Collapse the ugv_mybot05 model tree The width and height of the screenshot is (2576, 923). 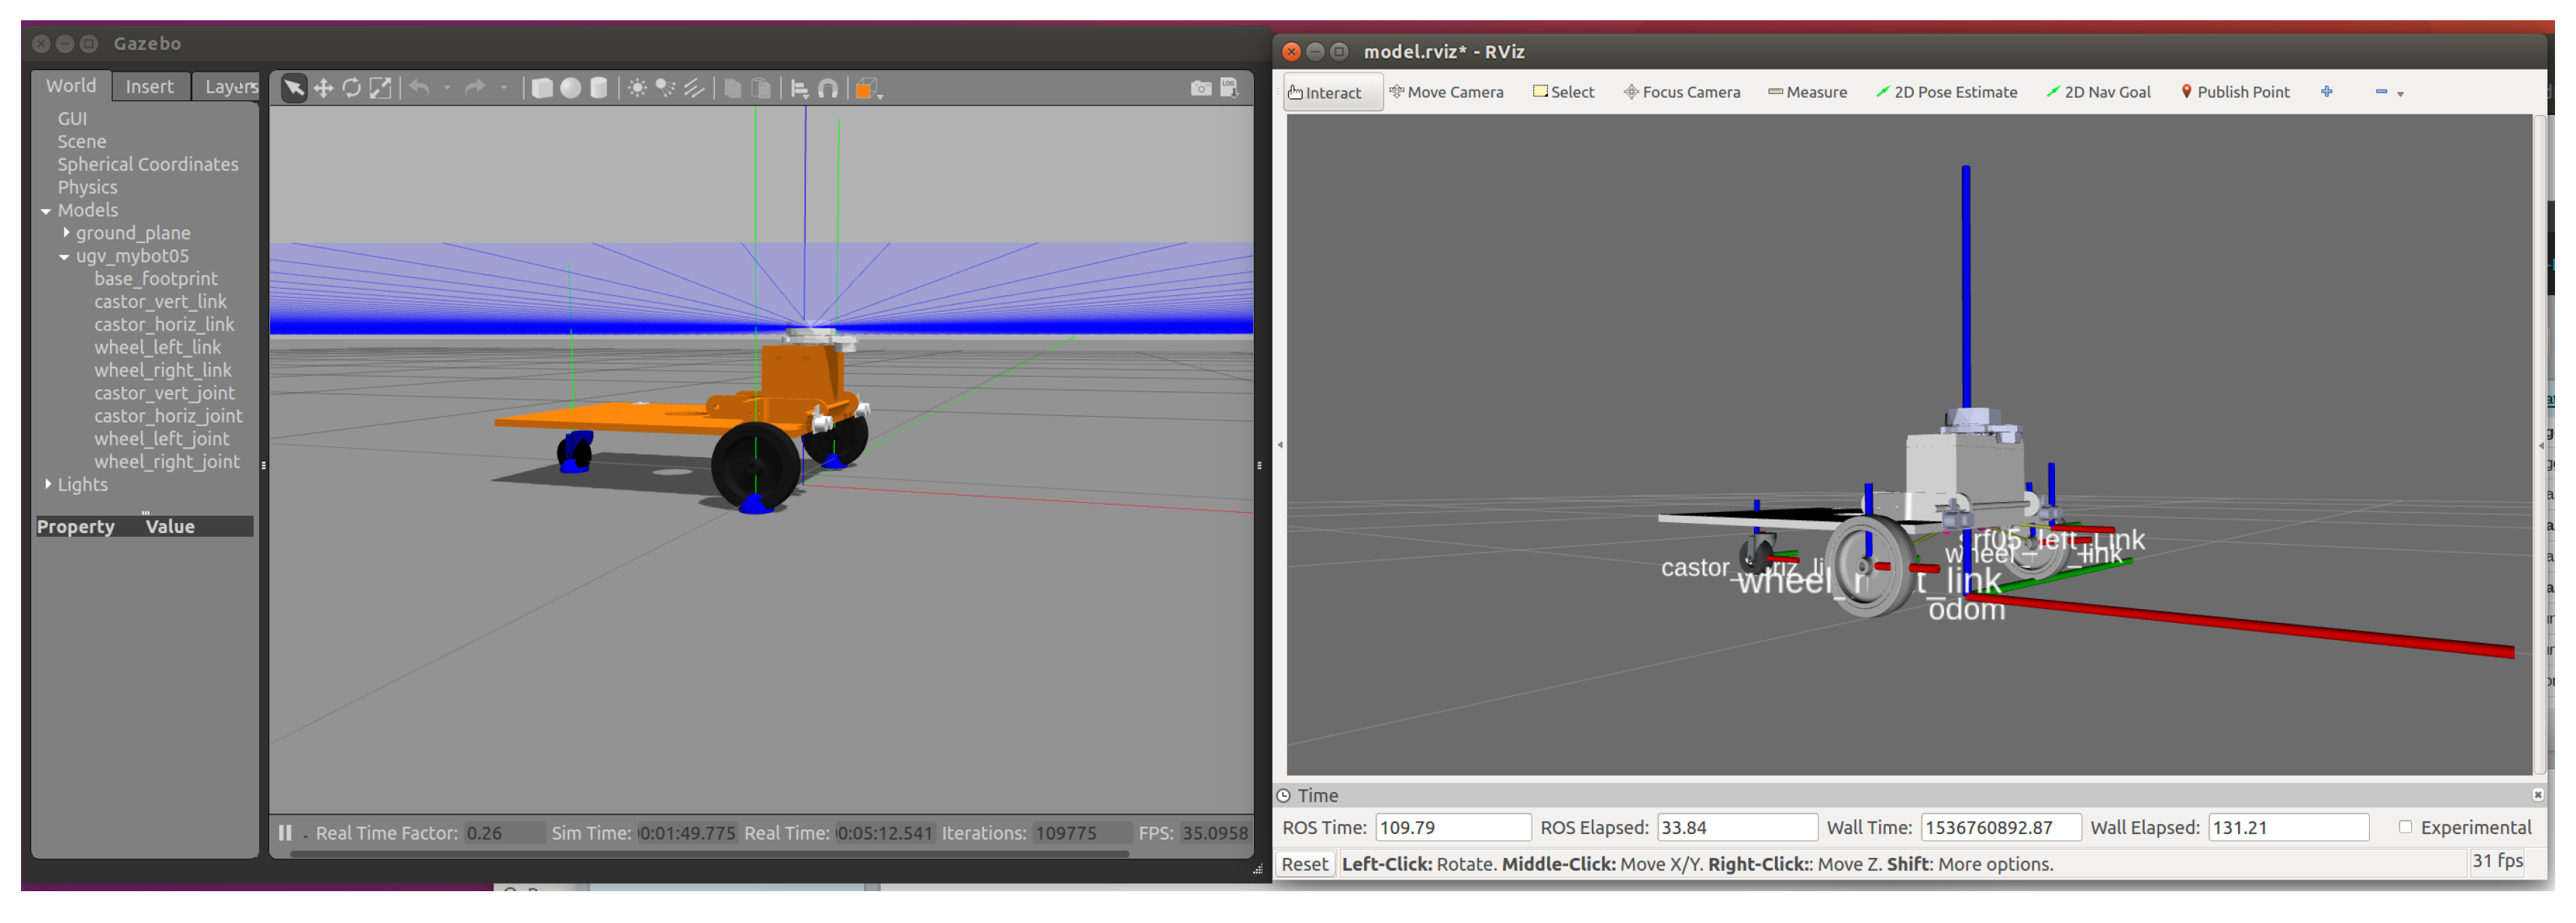pyautogui.click(x=65, y=257)
